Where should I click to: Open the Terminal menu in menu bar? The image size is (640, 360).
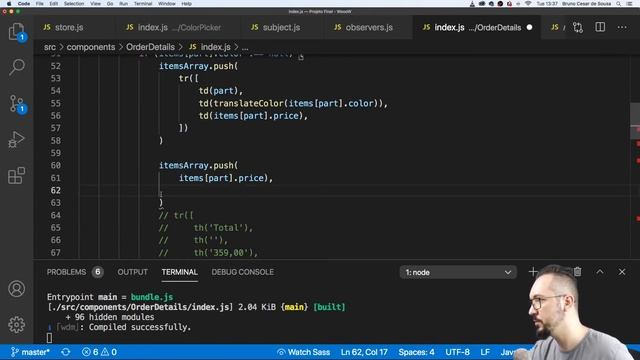point(143,3)
